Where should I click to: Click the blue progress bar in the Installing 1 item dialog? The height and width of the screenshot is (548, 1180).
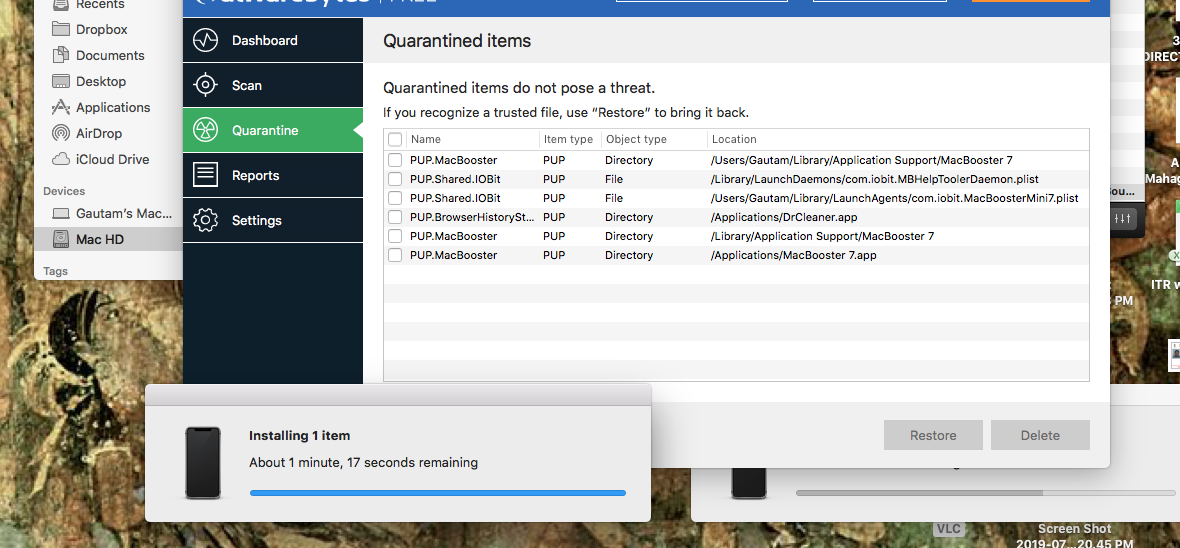[x=437, y=493]
